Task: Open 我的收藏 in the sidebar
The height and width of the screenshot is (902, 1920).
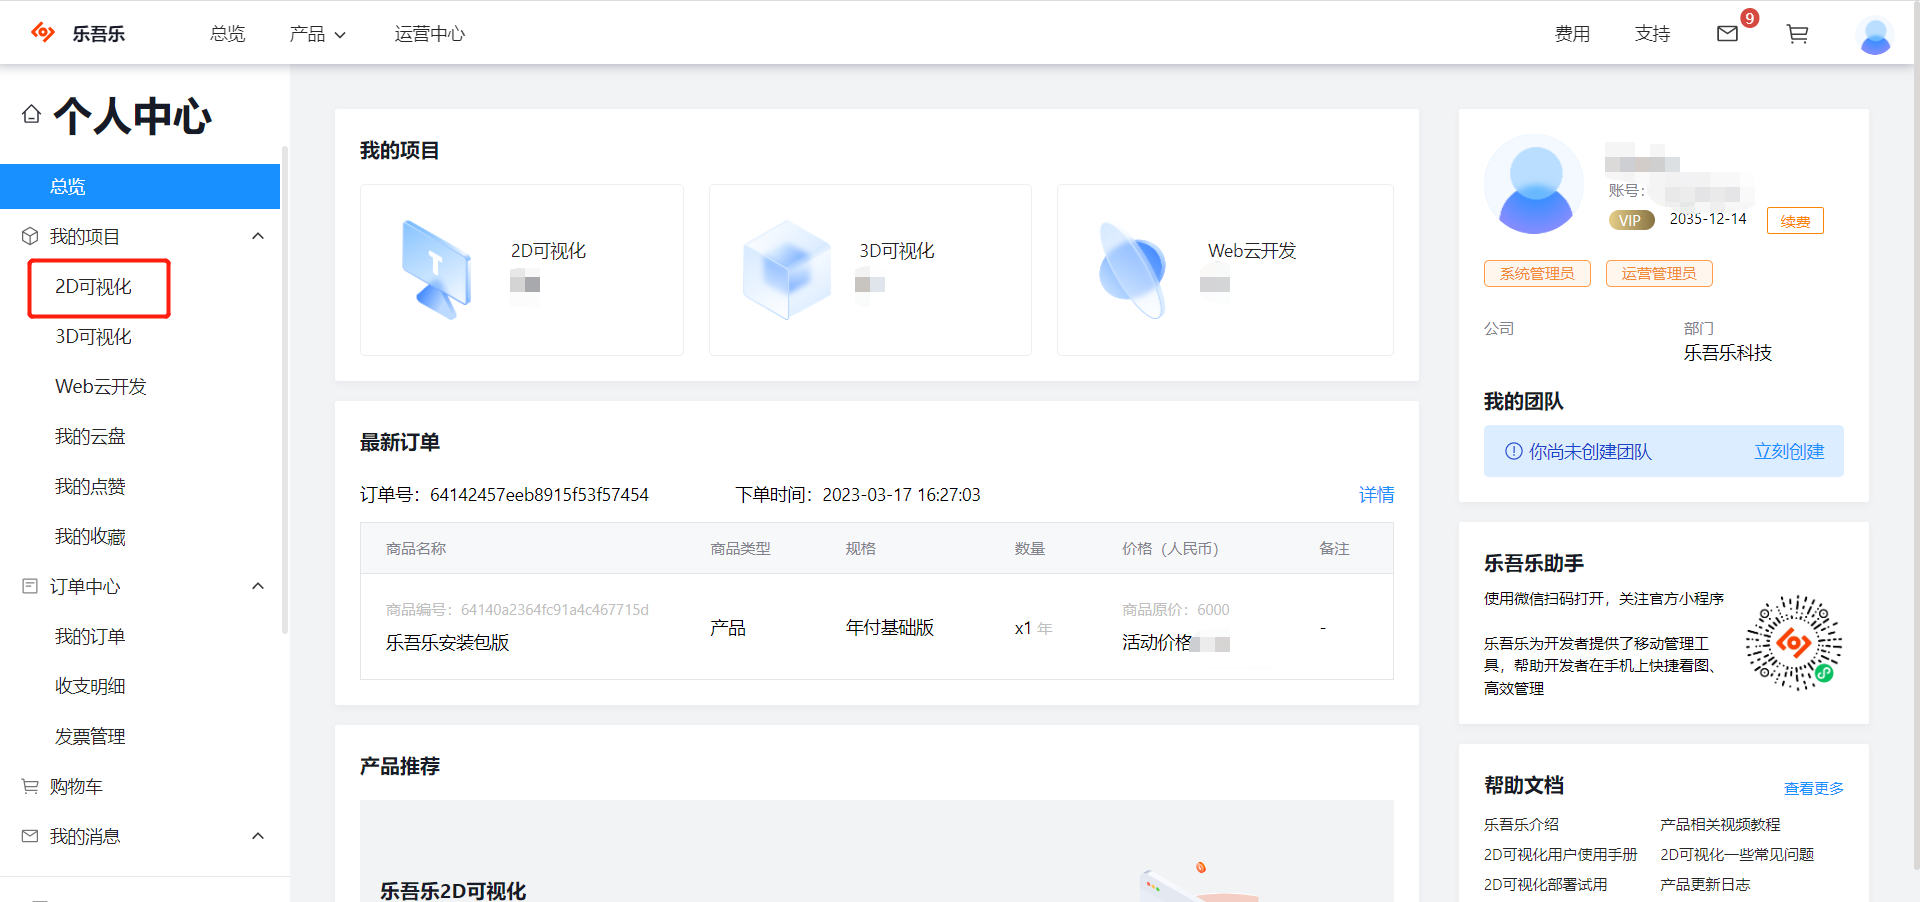Action: click(90, 537)
